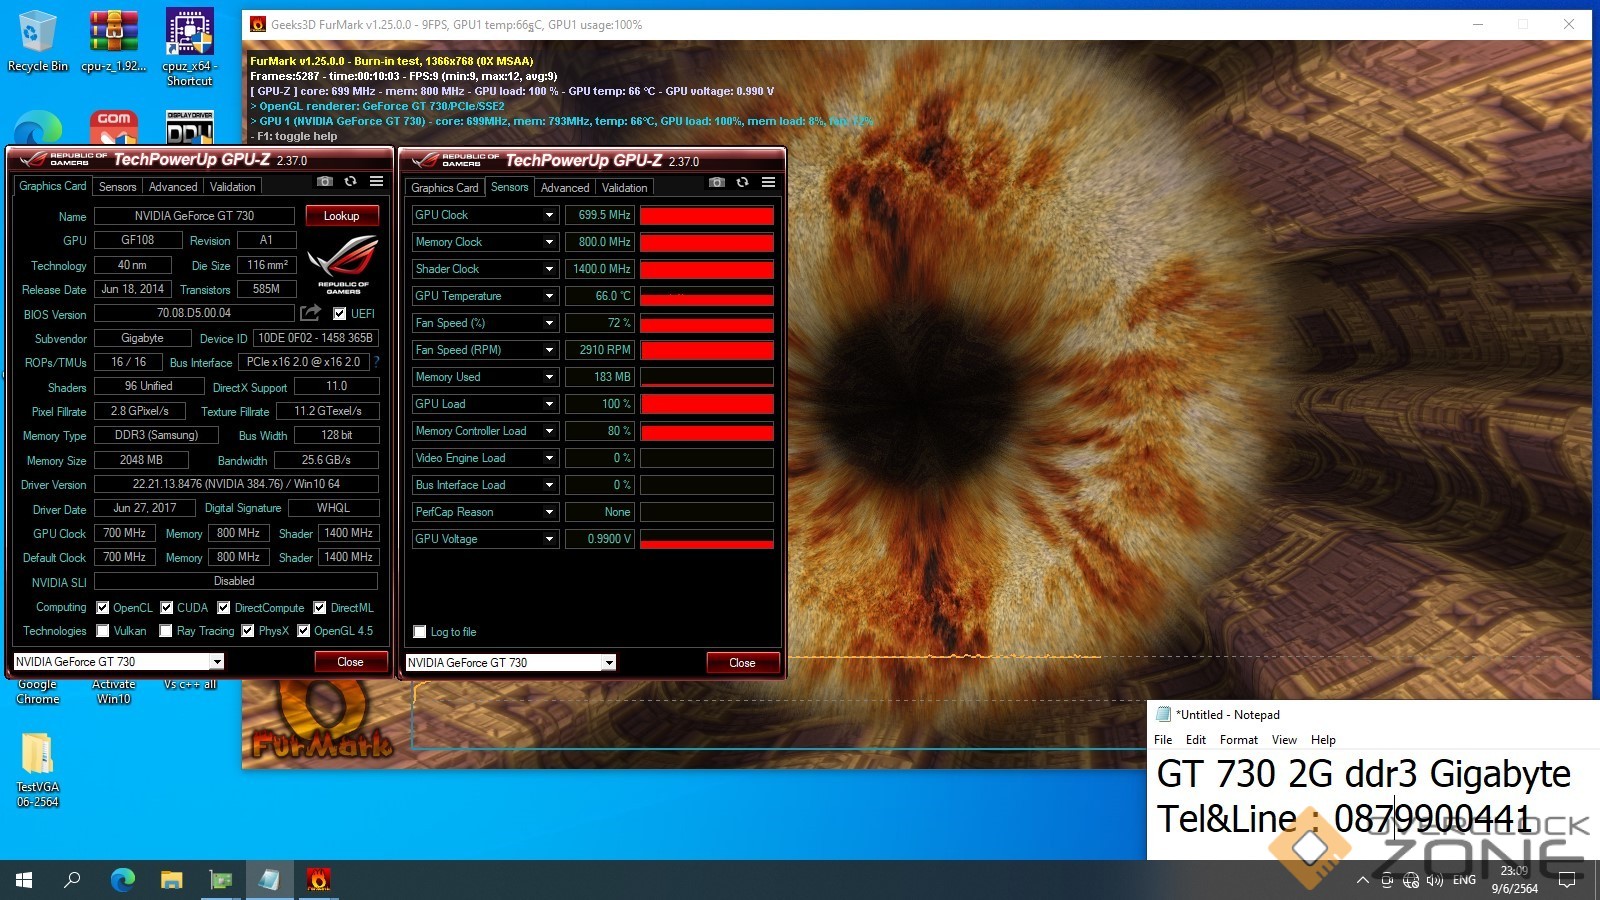1600x900 pixels.
Task: Toggle the Vulkan technologies checkbox
Action: 103,631
